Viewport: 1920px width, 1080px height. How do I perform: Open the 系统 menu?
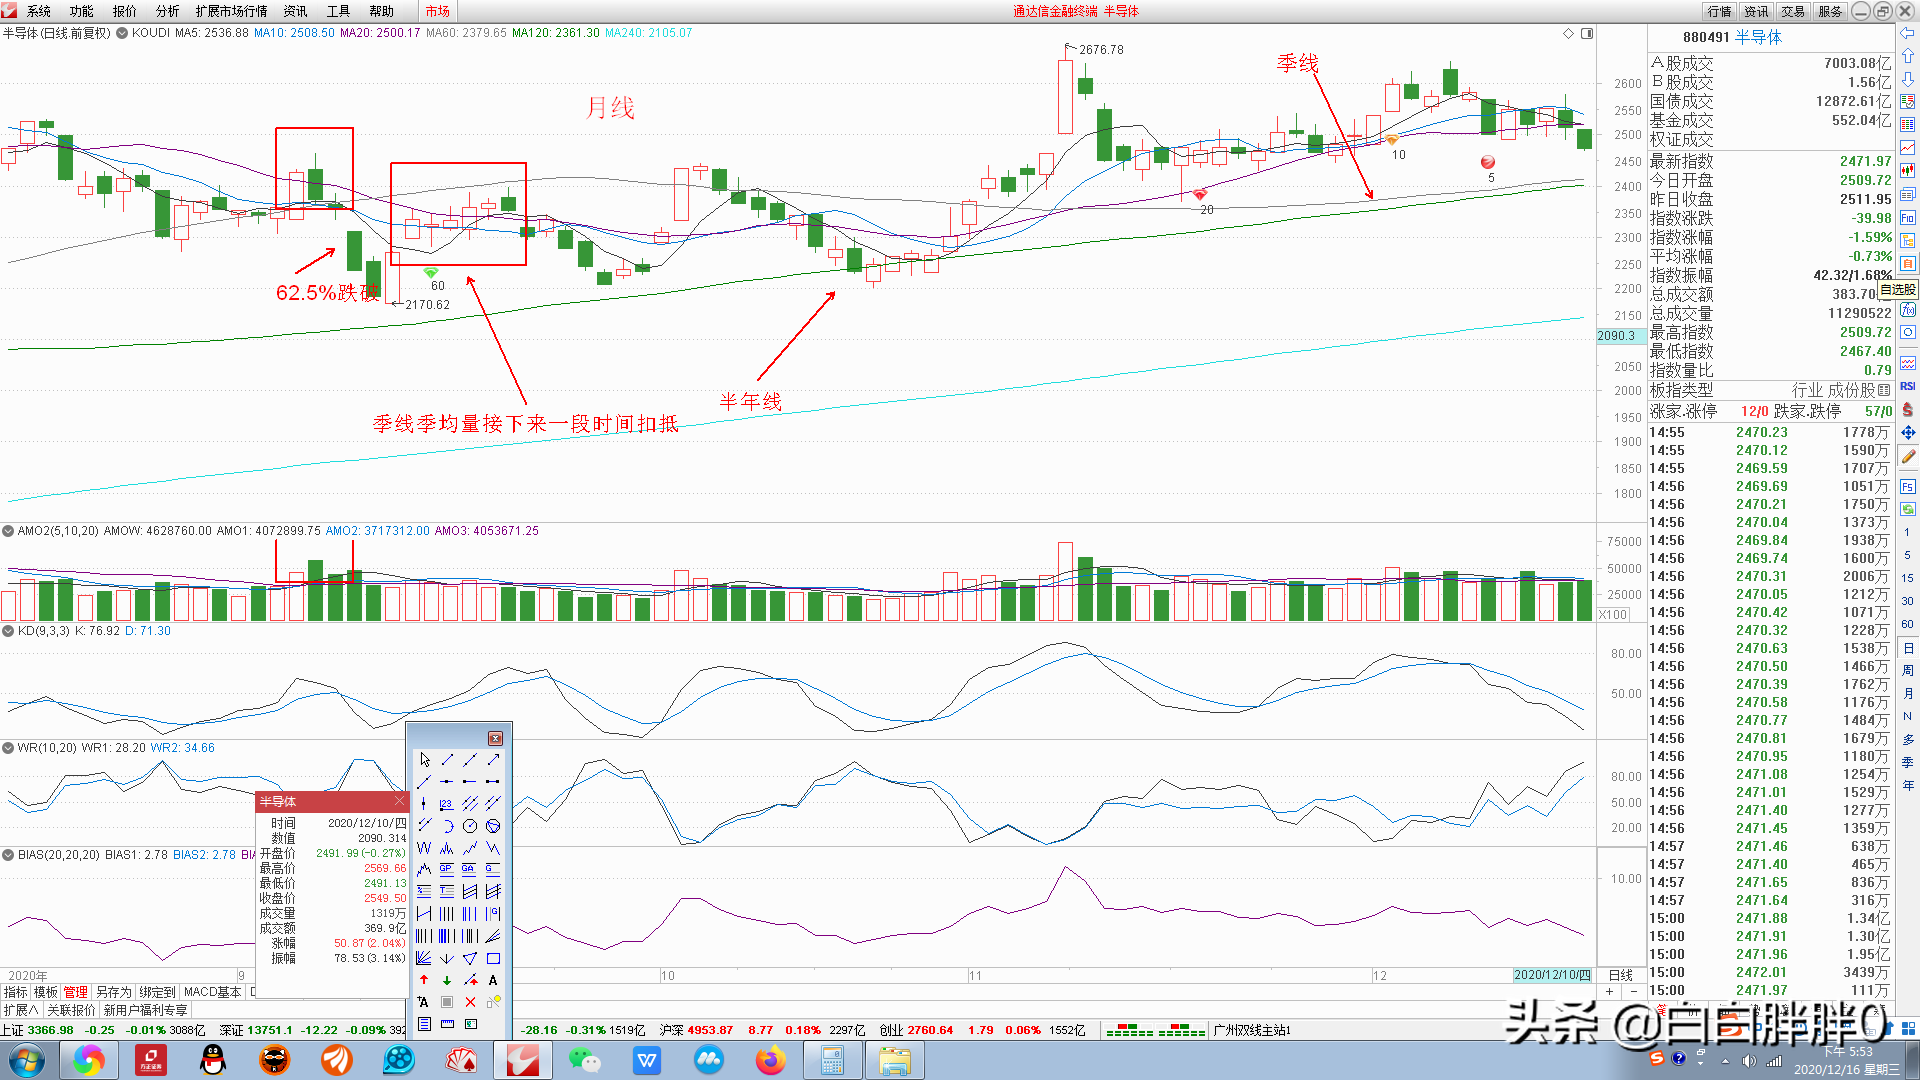(x=39, y=11)
